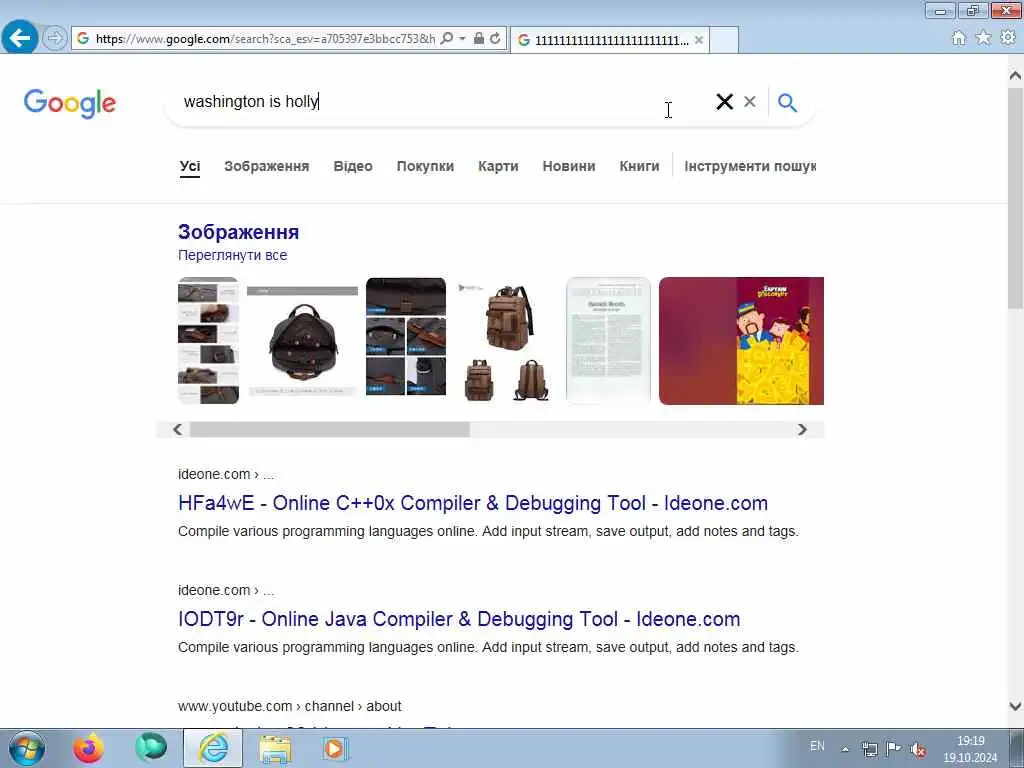
Task: Open Tools with the gear icon
Action: (x=1008, y=38)
